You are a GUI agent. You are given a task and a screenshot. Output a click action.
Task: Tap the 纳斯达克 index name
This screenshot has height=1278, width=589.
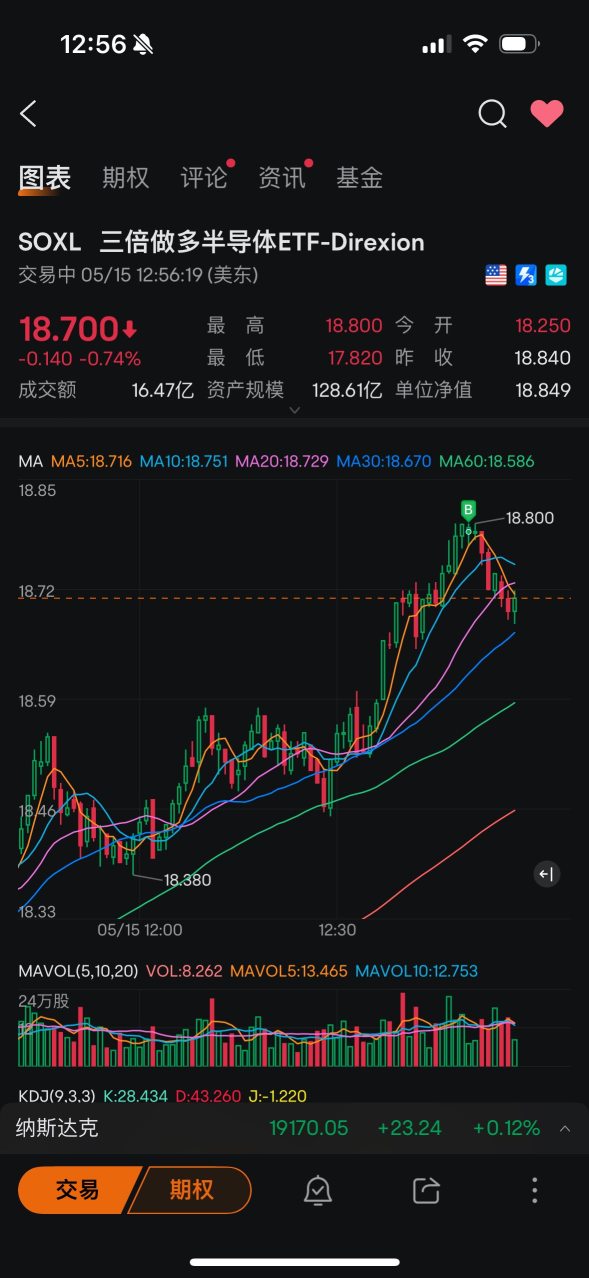click(57, 1128)
